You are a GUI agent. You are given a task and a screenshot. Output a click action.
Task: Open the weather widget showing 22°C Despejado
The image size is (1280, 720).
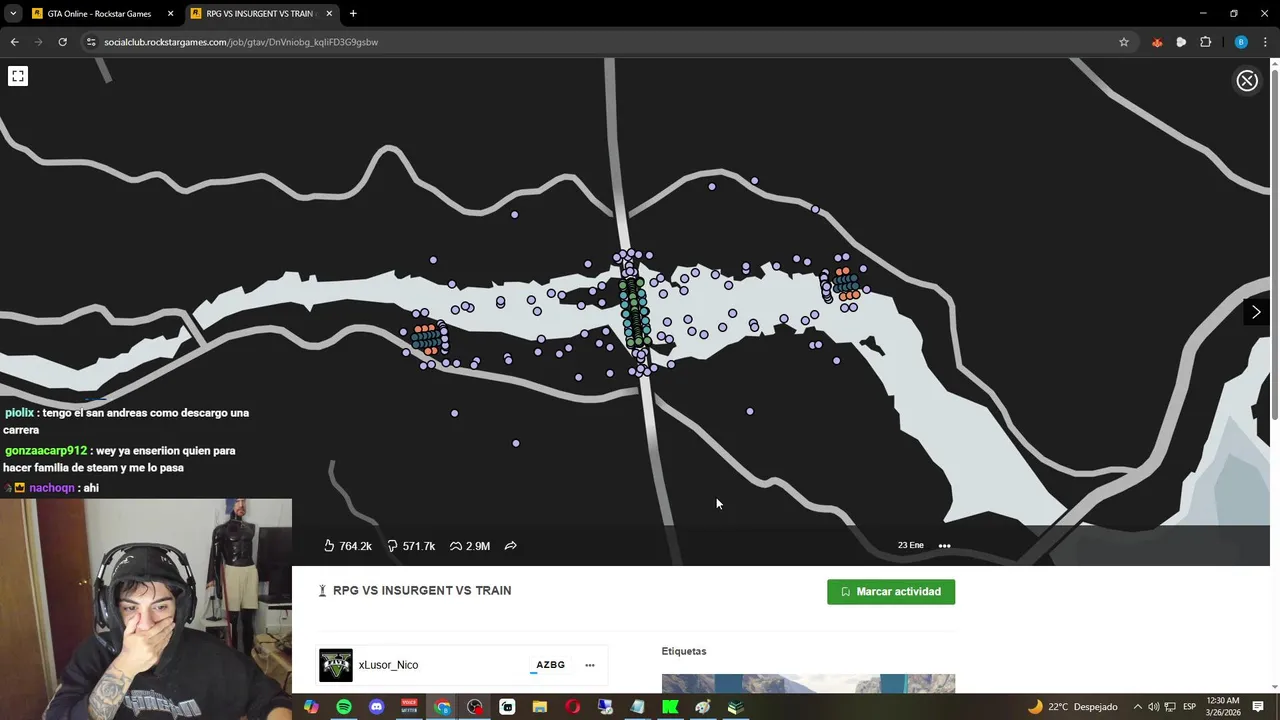pos(1073,707)
